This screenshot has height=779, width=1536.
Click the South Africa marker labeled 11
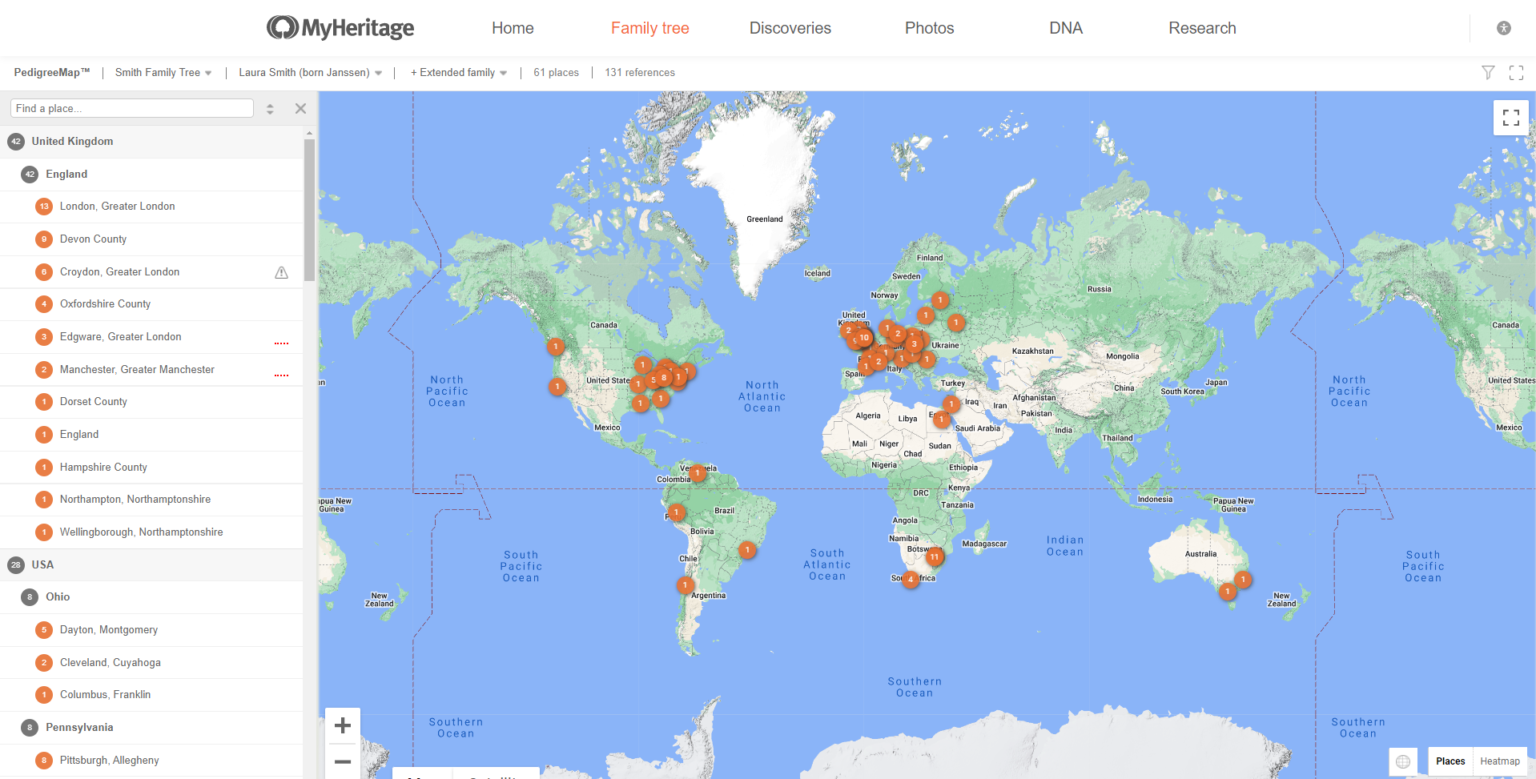pyautogui.click(x=934, y=557)
